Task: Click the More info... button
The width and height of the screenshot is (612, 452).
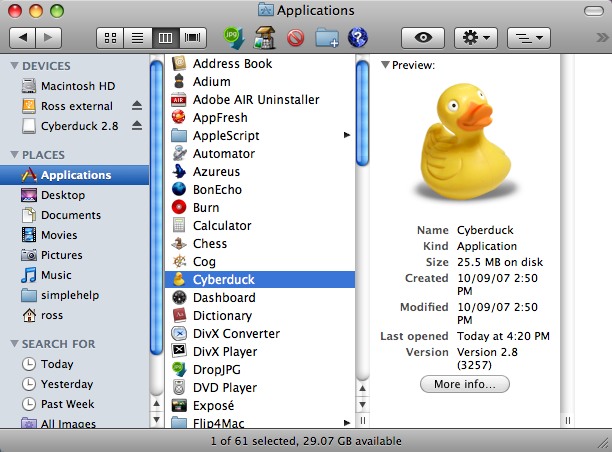Action: point(464,384)
